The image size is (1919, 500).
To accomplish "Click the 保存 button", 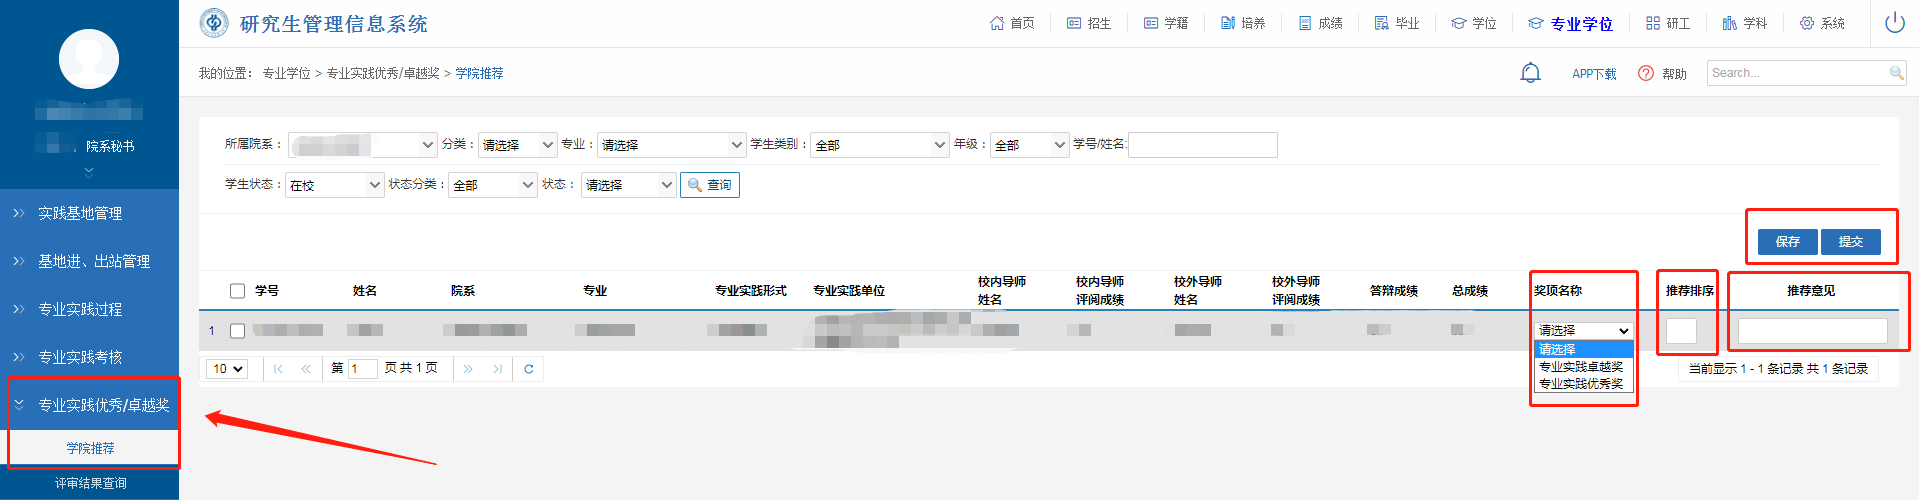I will pos(1787,242).
